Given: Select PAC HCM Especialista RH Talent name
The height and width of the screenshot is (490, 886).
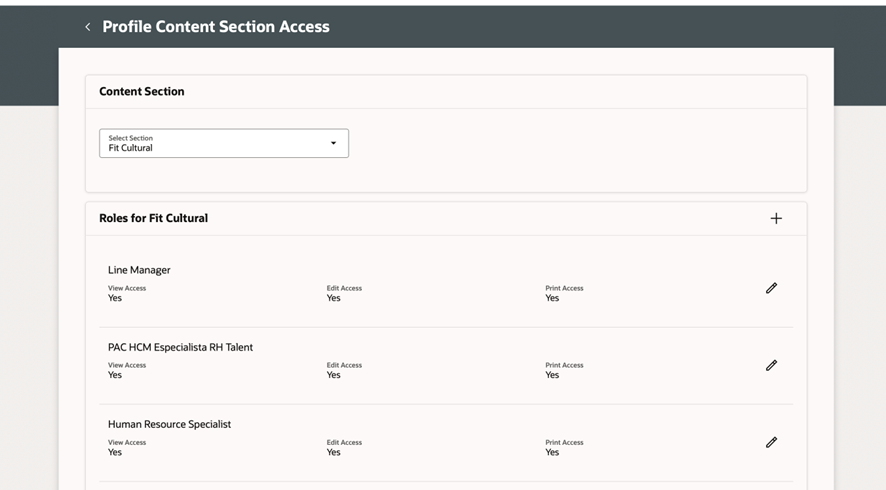Looking at the screenshot, I should pos(180,347).
